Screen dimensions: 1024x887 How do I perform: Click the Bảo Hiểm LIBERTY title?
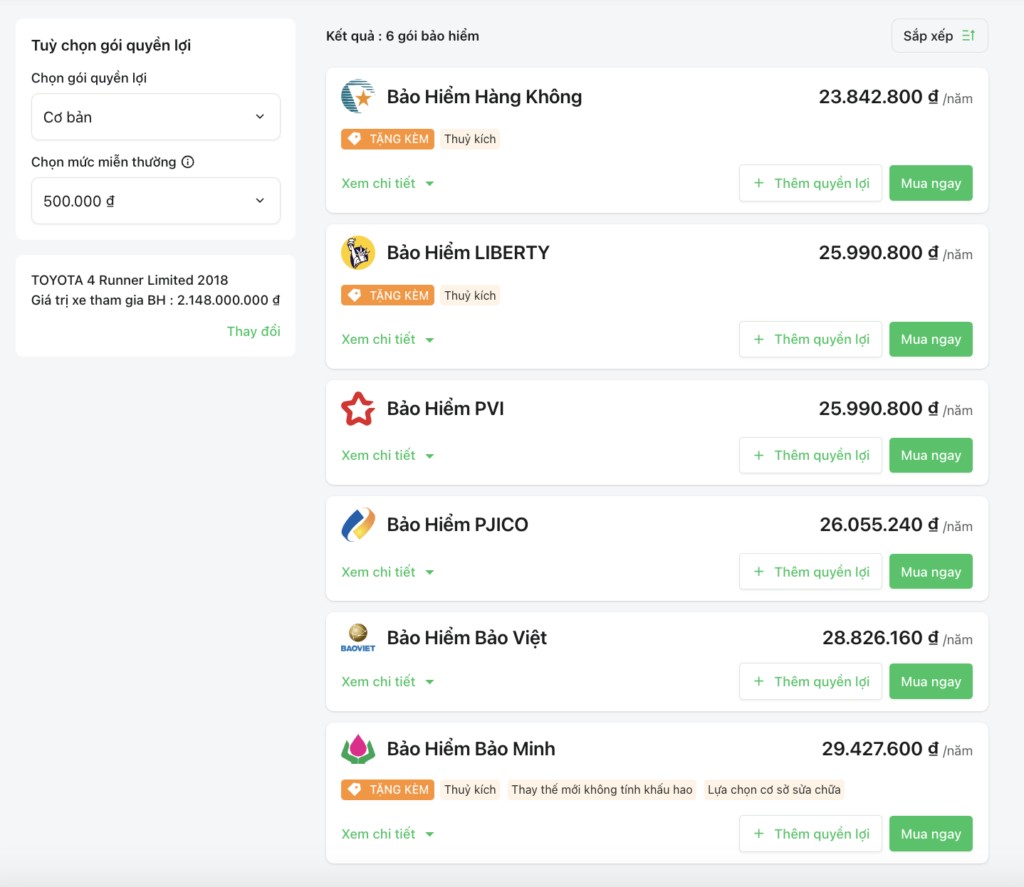click(x=468, y=253)
